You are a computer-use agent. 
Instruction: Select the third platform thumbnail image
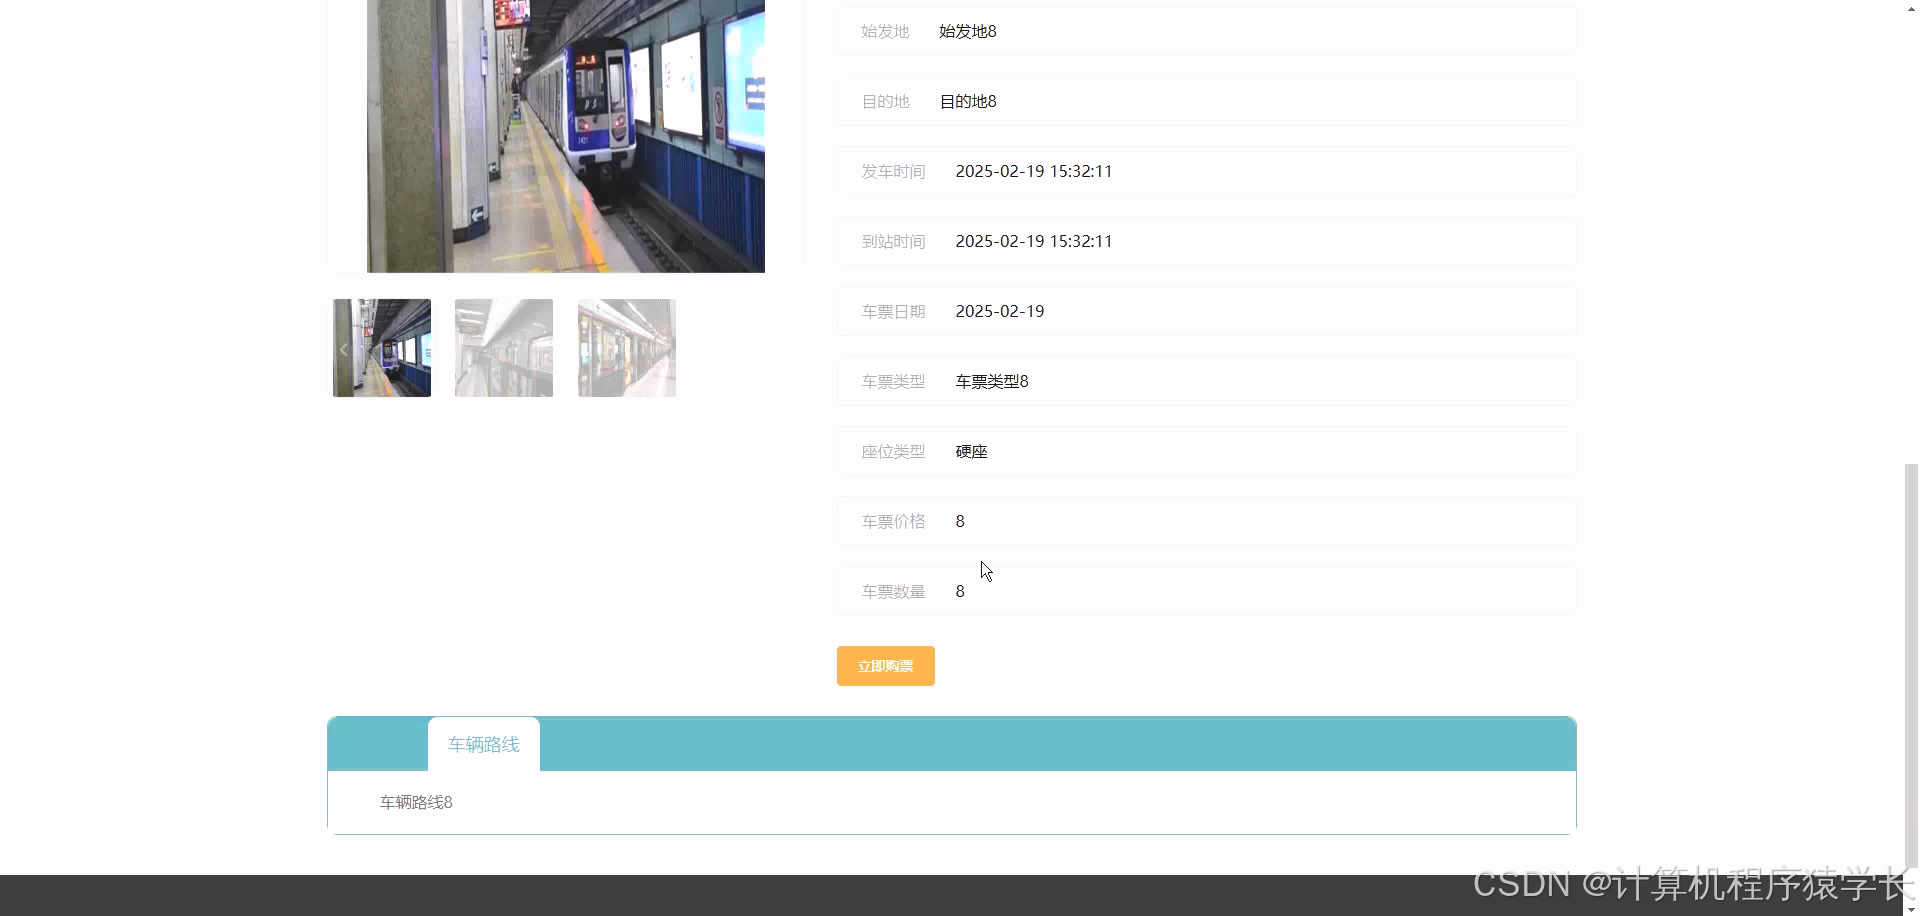click(x=627, y=348)
